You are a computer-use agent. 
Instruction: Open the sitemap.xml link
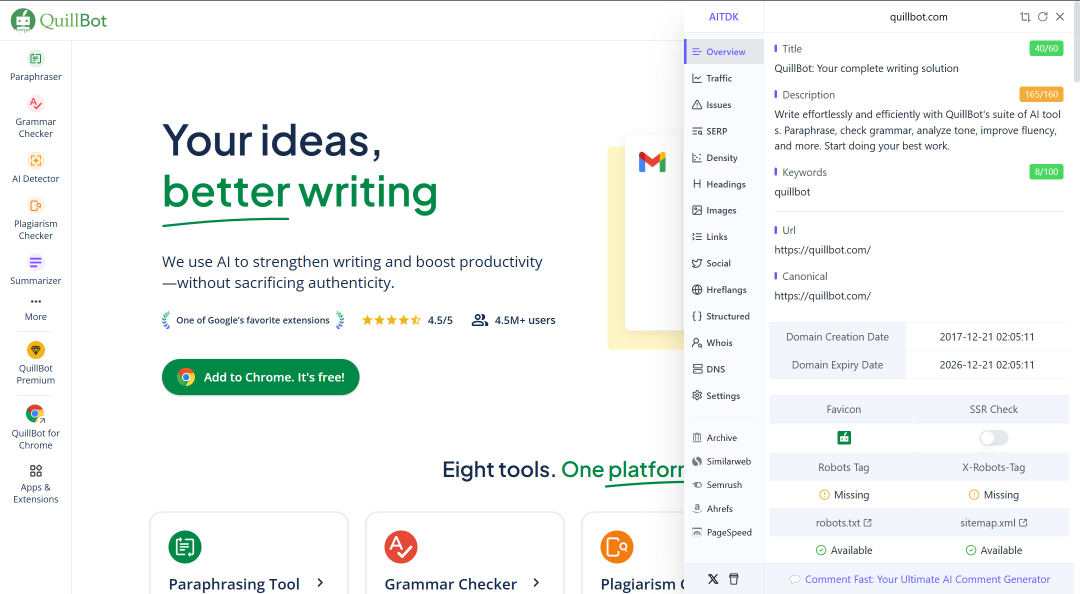(993, 523)
